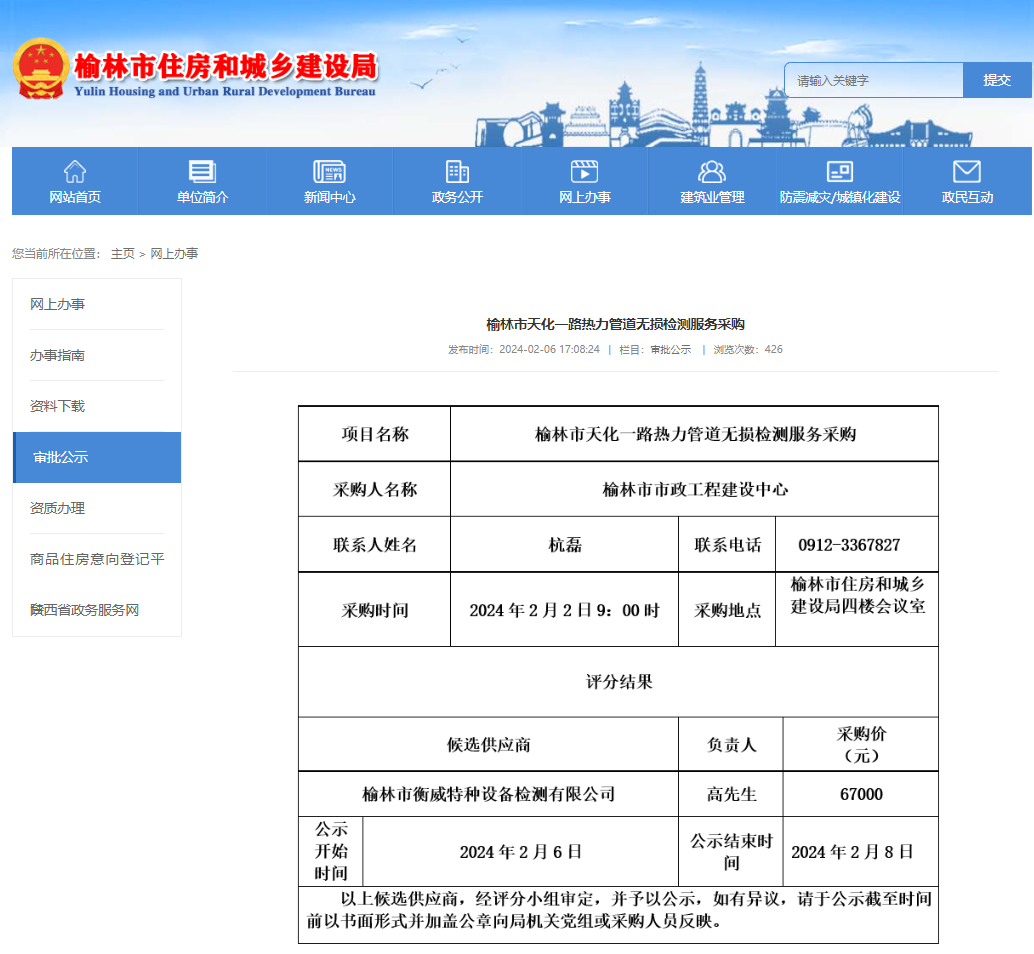
Task: Click the 浏览次数: 426 text
Action: (x=748, y=349)
